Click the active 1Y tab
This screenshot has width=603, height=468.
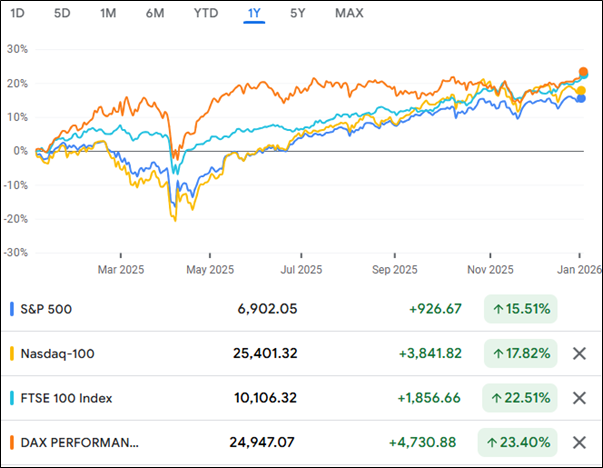click(255, 13)
